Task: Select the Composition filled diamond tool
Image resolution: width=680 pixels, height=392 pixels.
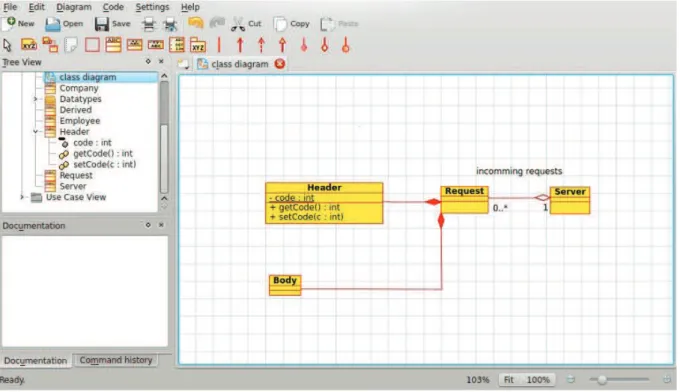Action: [x=304, y=45]
